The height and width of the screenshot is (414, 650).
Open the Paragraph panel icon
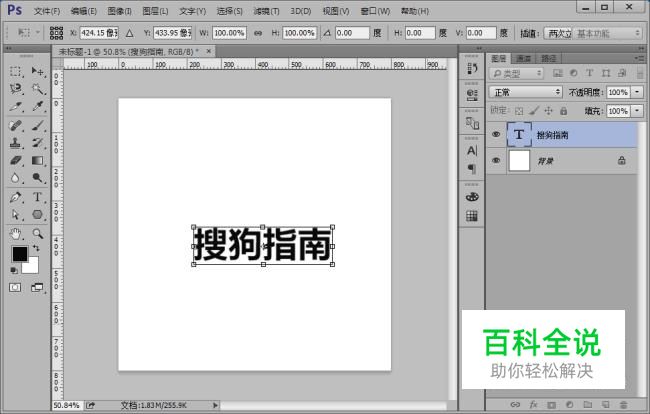472,168
